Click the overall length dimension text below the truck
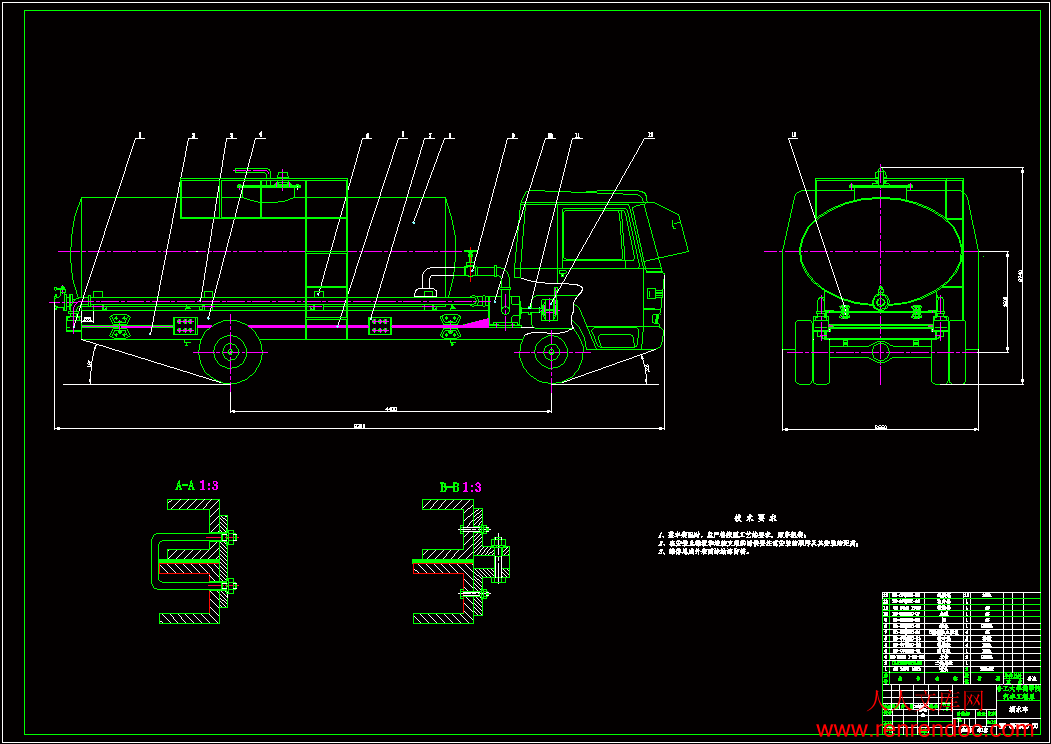Screen dimensions: 1051x744 point(359,426)
